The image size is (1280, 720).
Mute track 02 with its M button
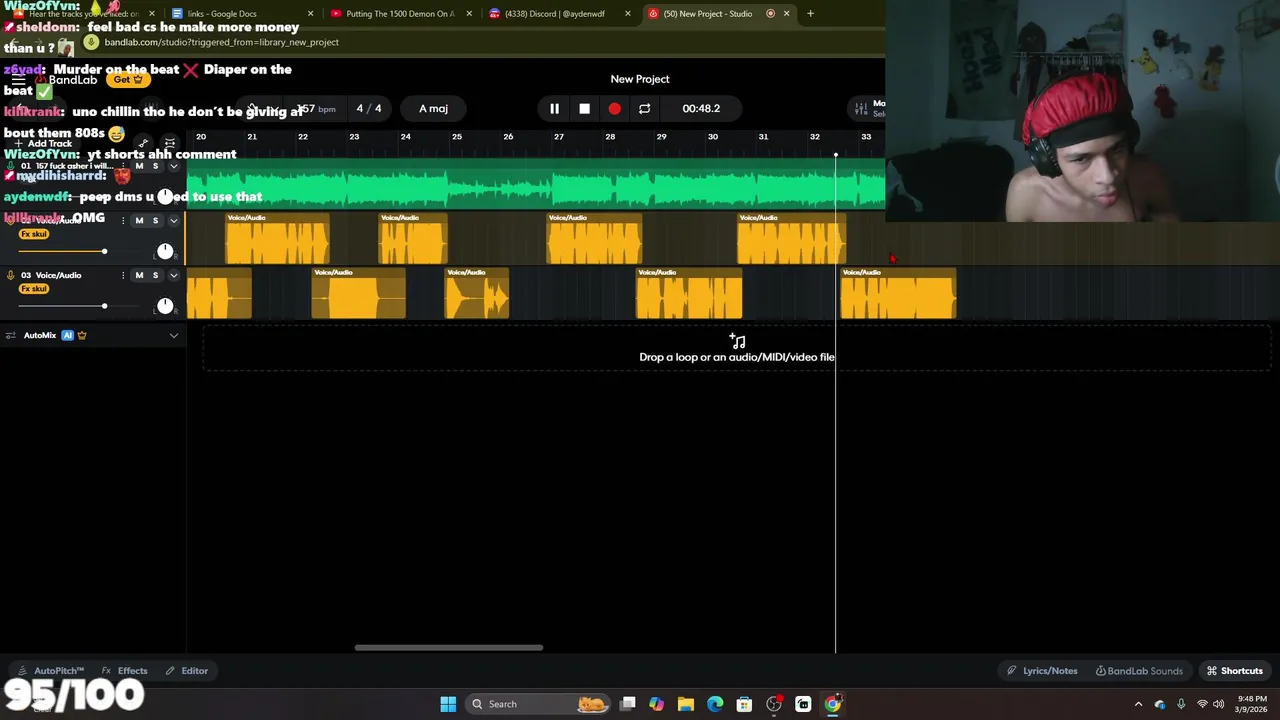(x=139, y=220)
